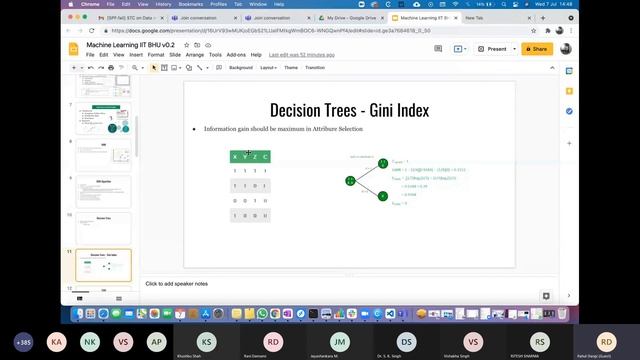The image size is (640, 360).
Task: Open the insert image dropdown arrow
Action: pos(180,68)
